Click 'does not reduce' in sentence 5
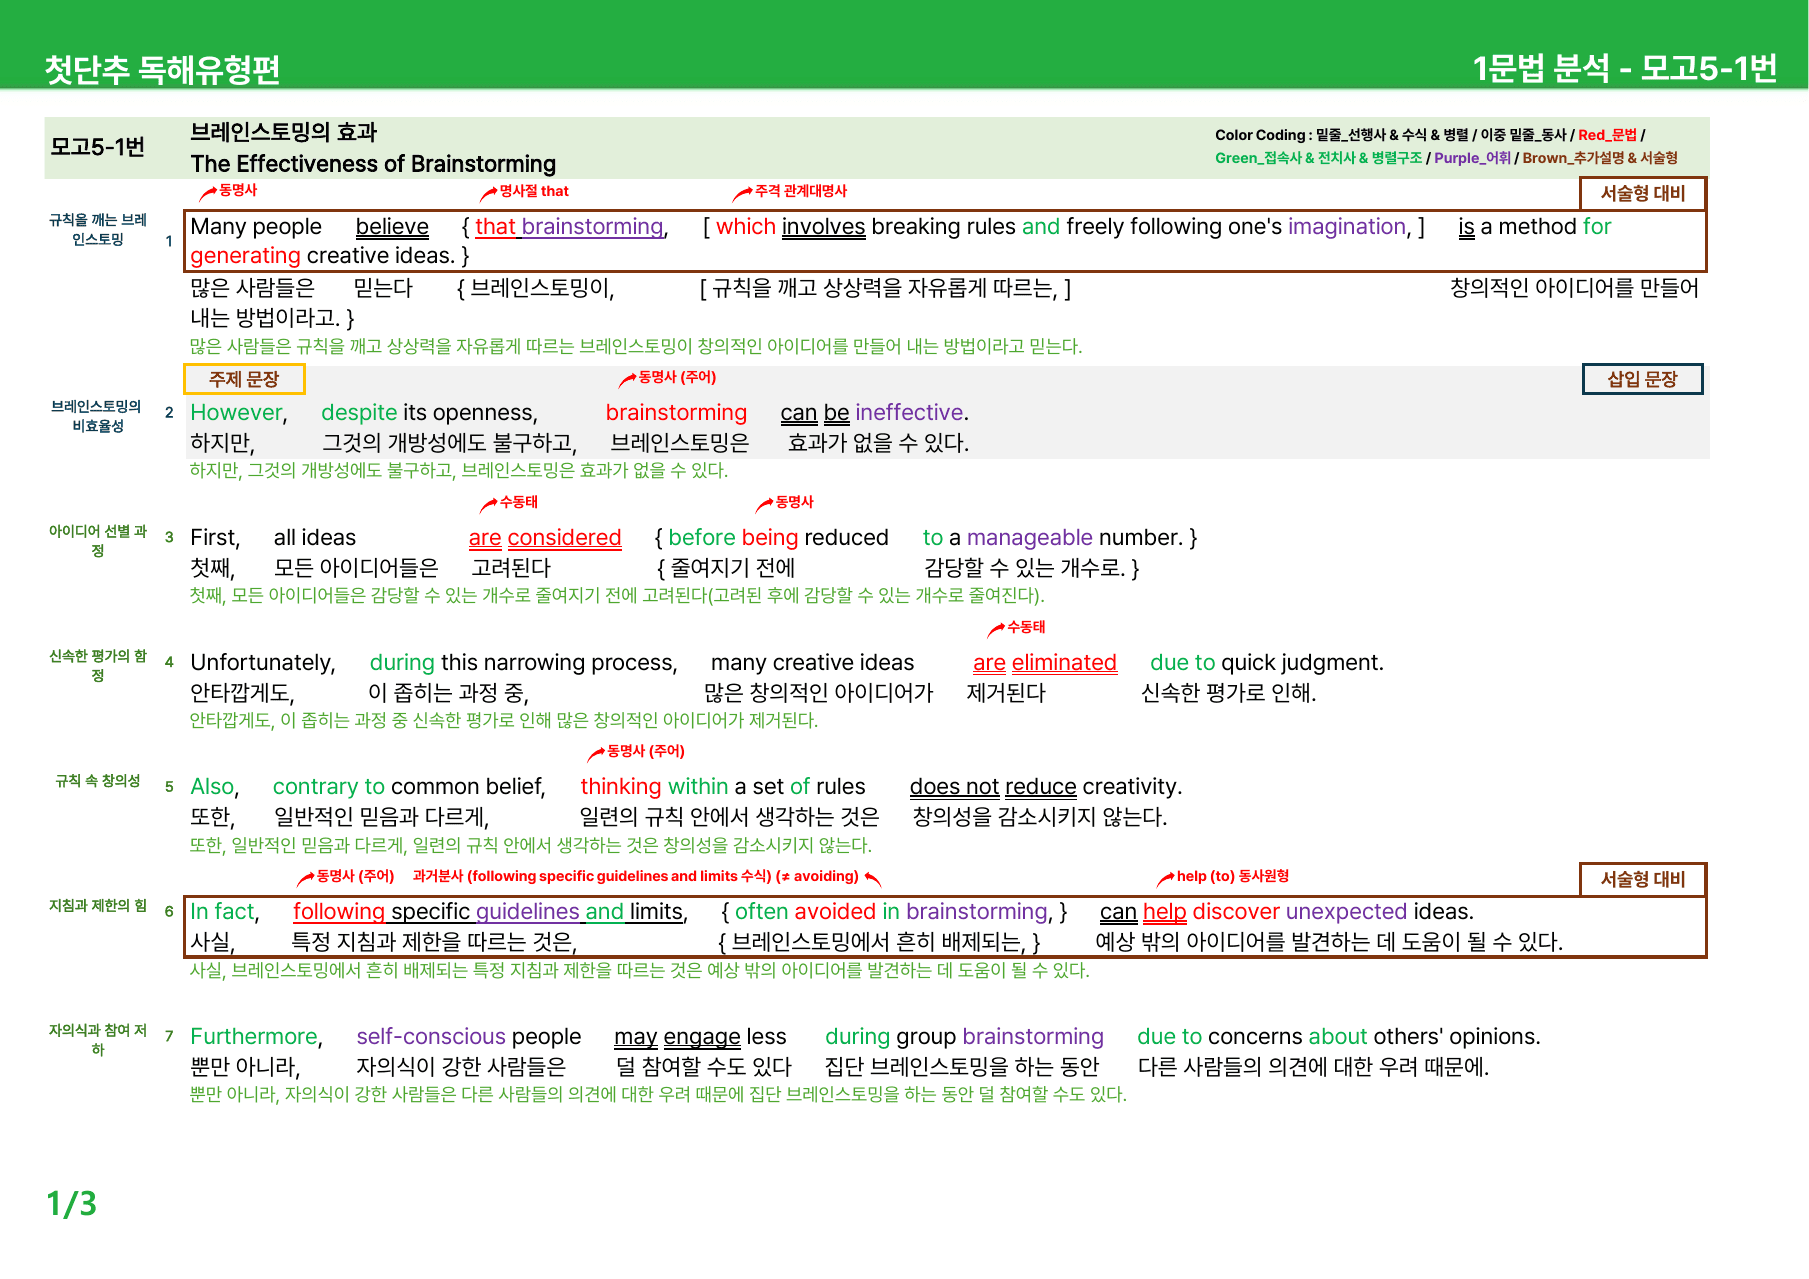 [x=993, y=787]
